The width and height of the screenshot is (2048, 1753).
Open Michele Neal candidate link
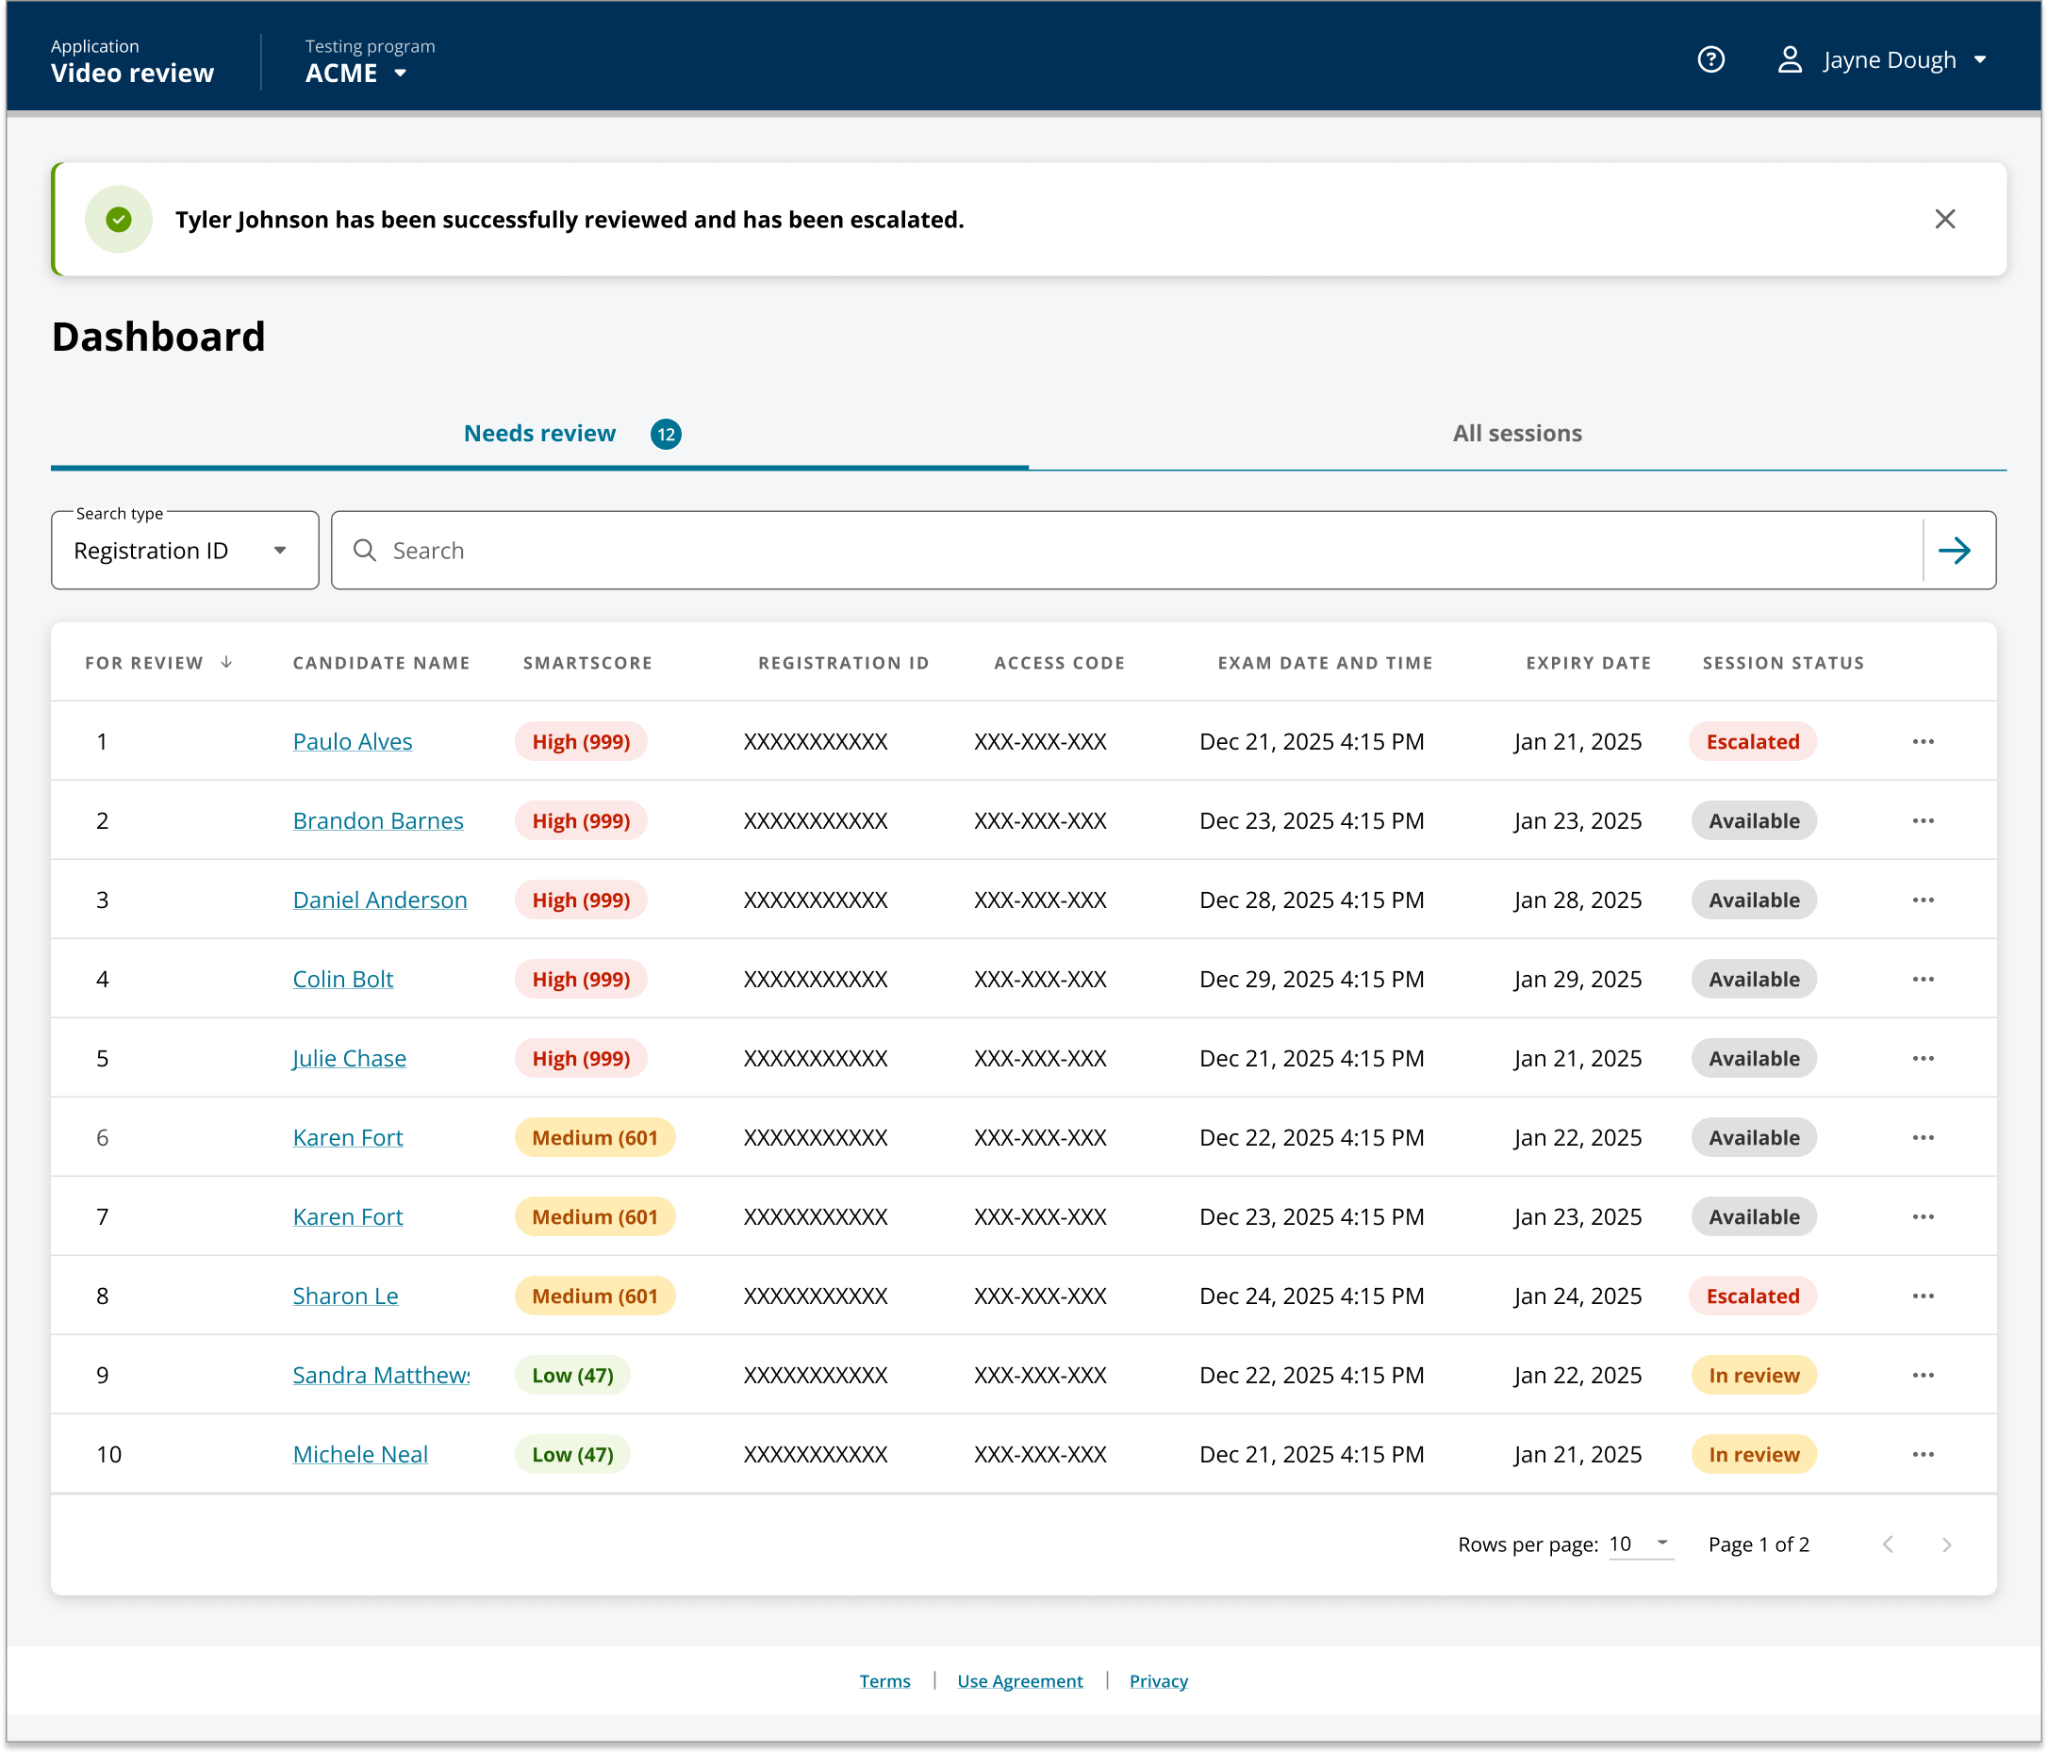coord(360,1454)
